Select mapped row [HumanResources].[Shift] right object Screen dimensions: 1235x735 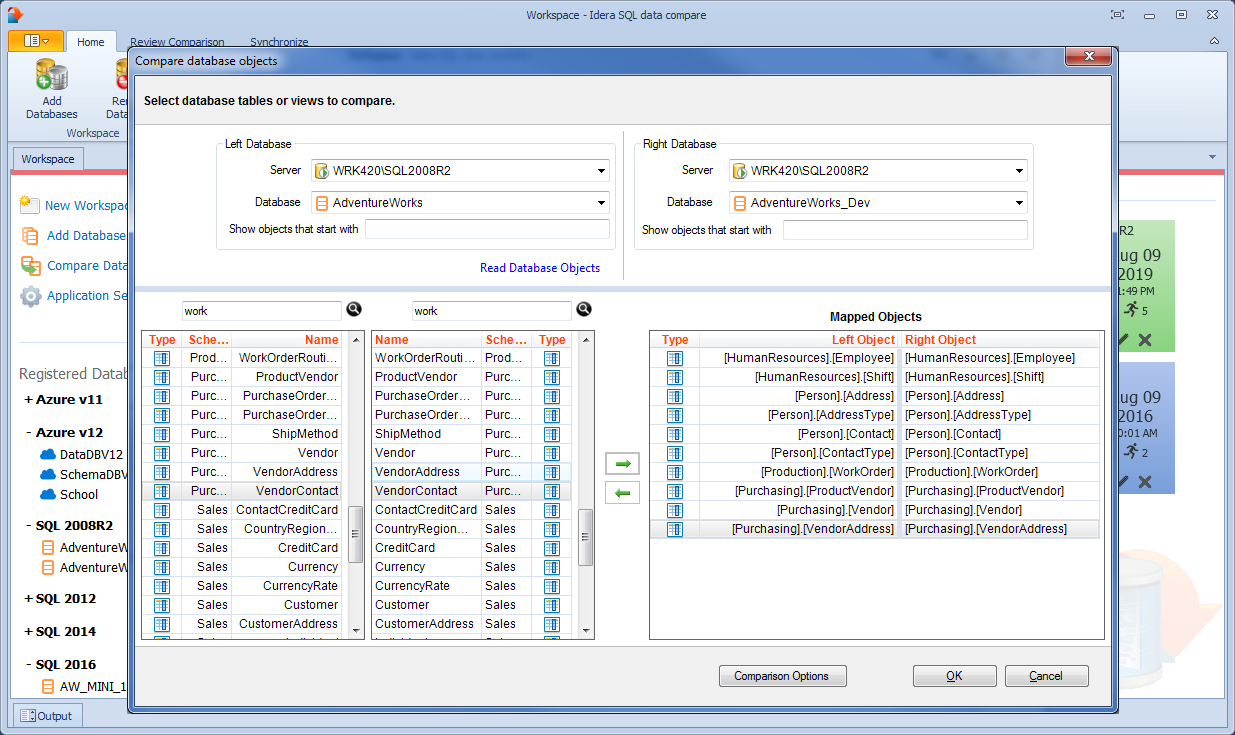974,377
